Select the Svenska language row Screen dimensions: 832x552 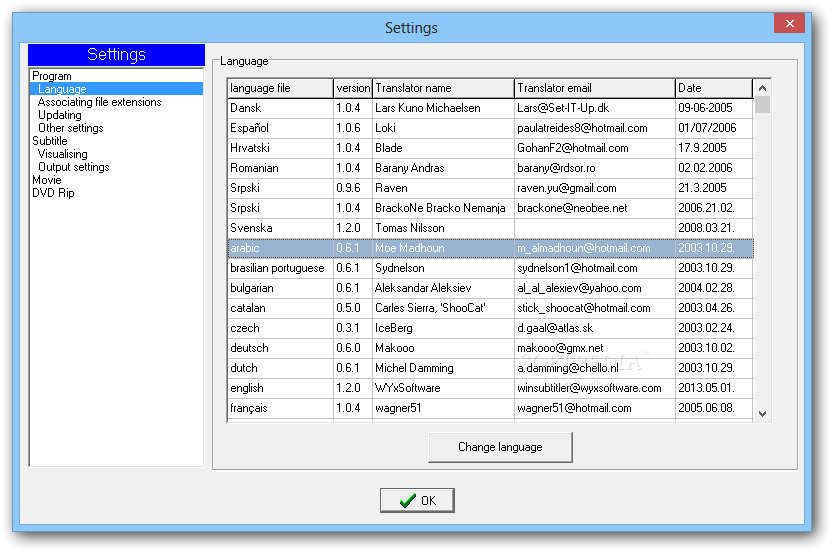point(490,228)
